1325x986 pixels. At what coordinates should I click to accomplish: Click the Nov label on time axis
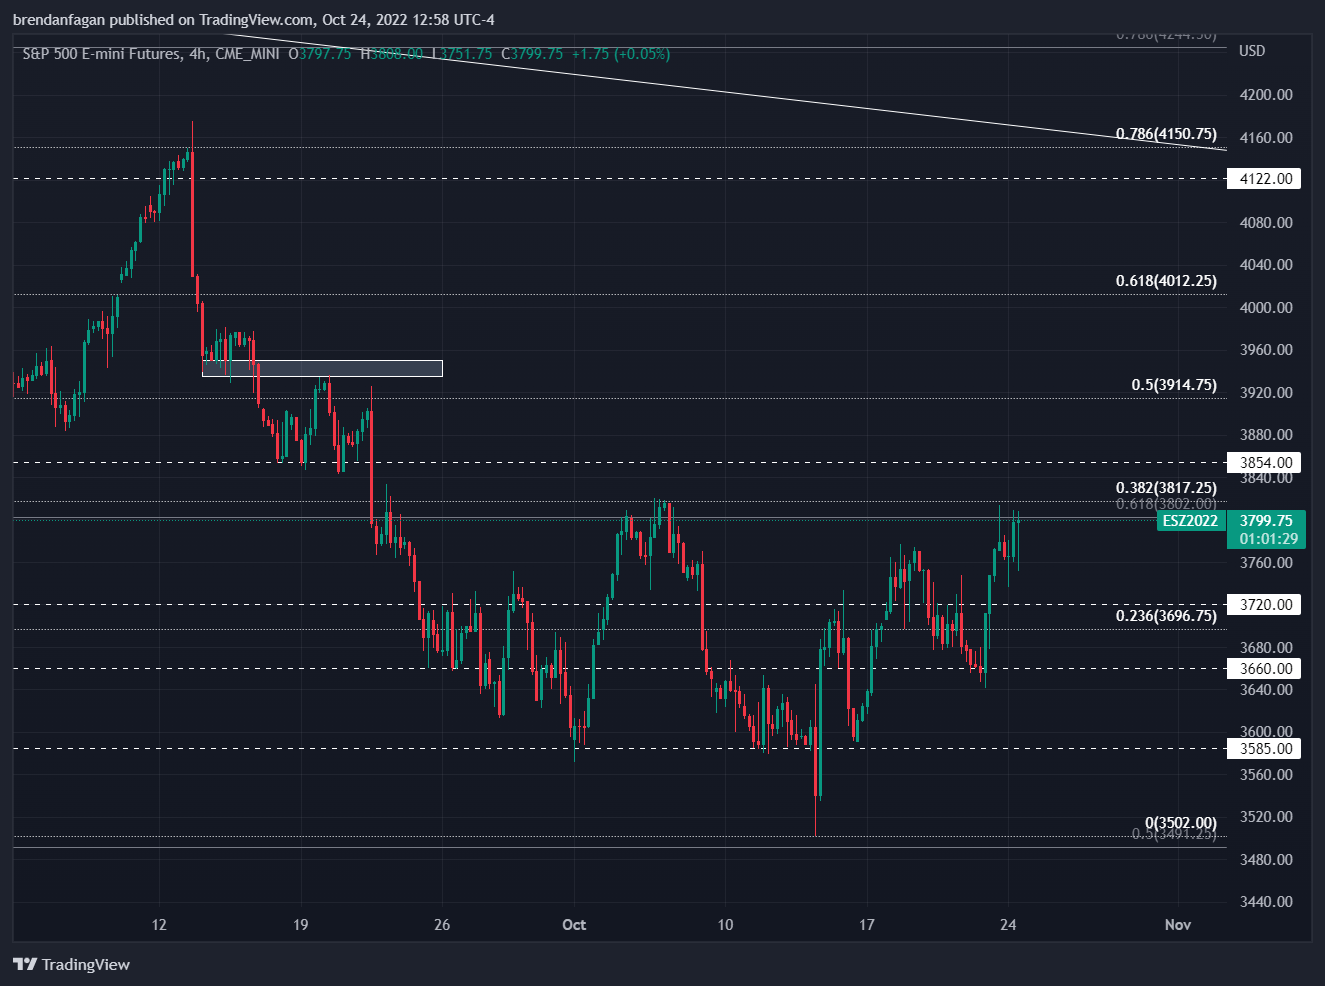1178,925
